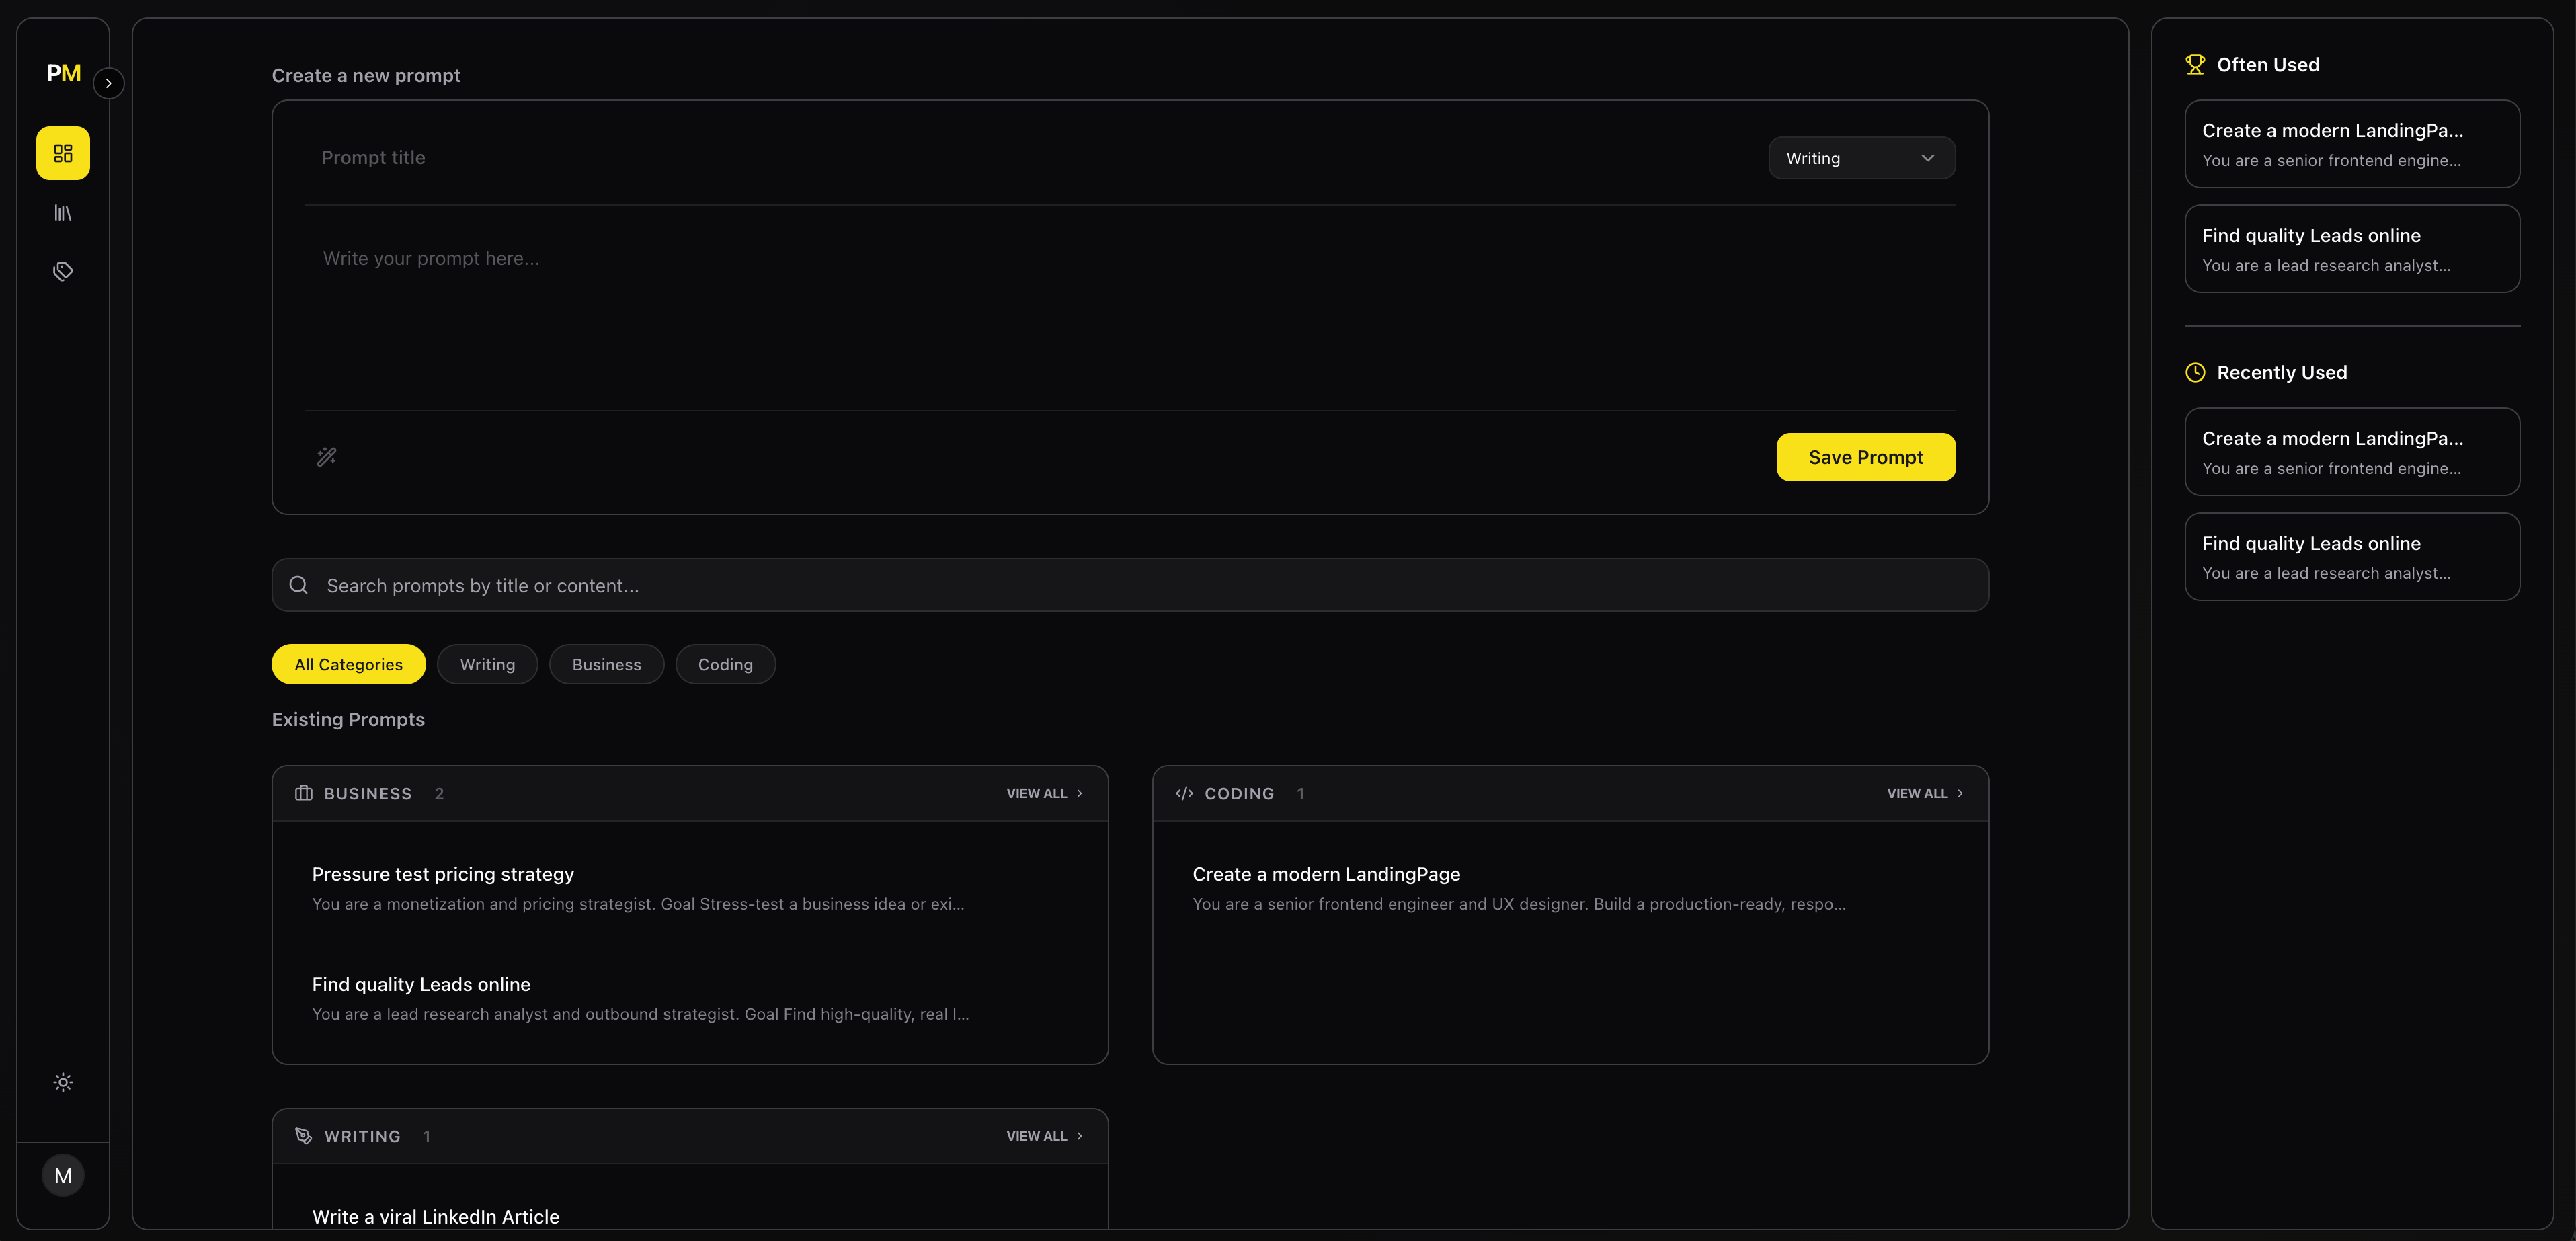This screenshot has width=2576, height=1241.
Task: Toggle light/dark theme sun icon
Action: [63, 1082]
